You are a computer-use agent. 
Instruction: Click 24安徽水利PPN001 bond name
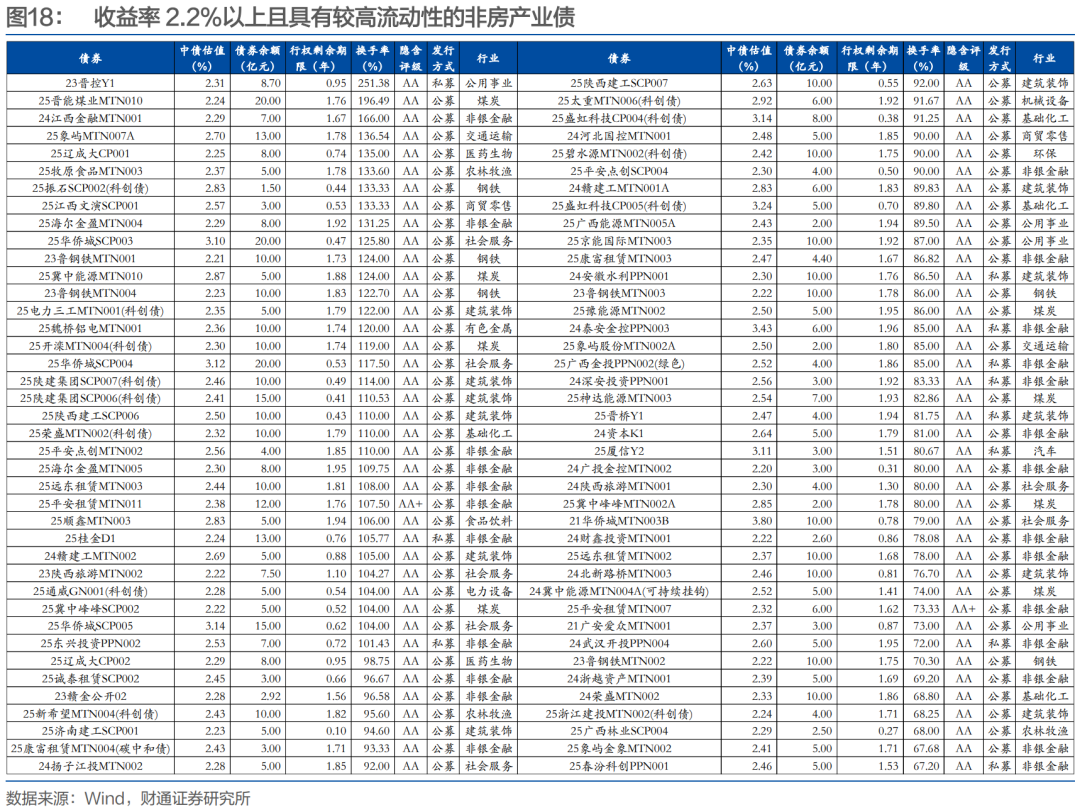619,276
